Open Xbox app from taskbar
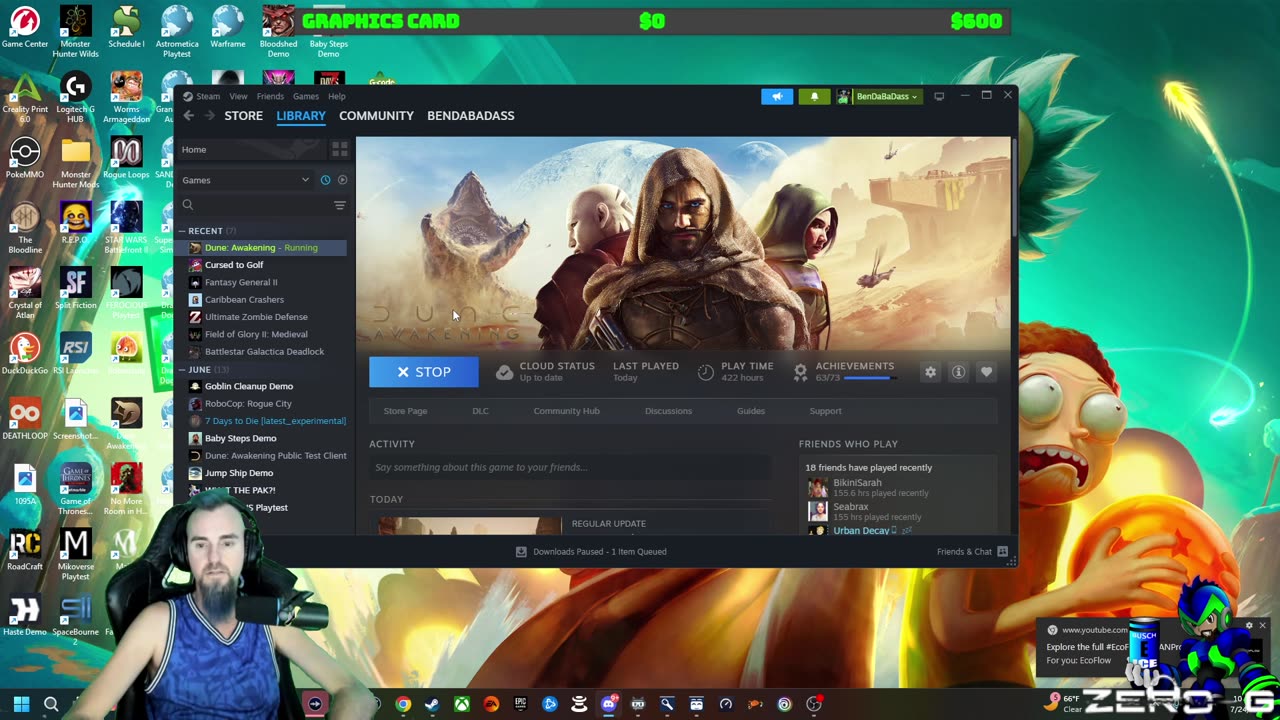1280x720 pixels. [461, 704]
